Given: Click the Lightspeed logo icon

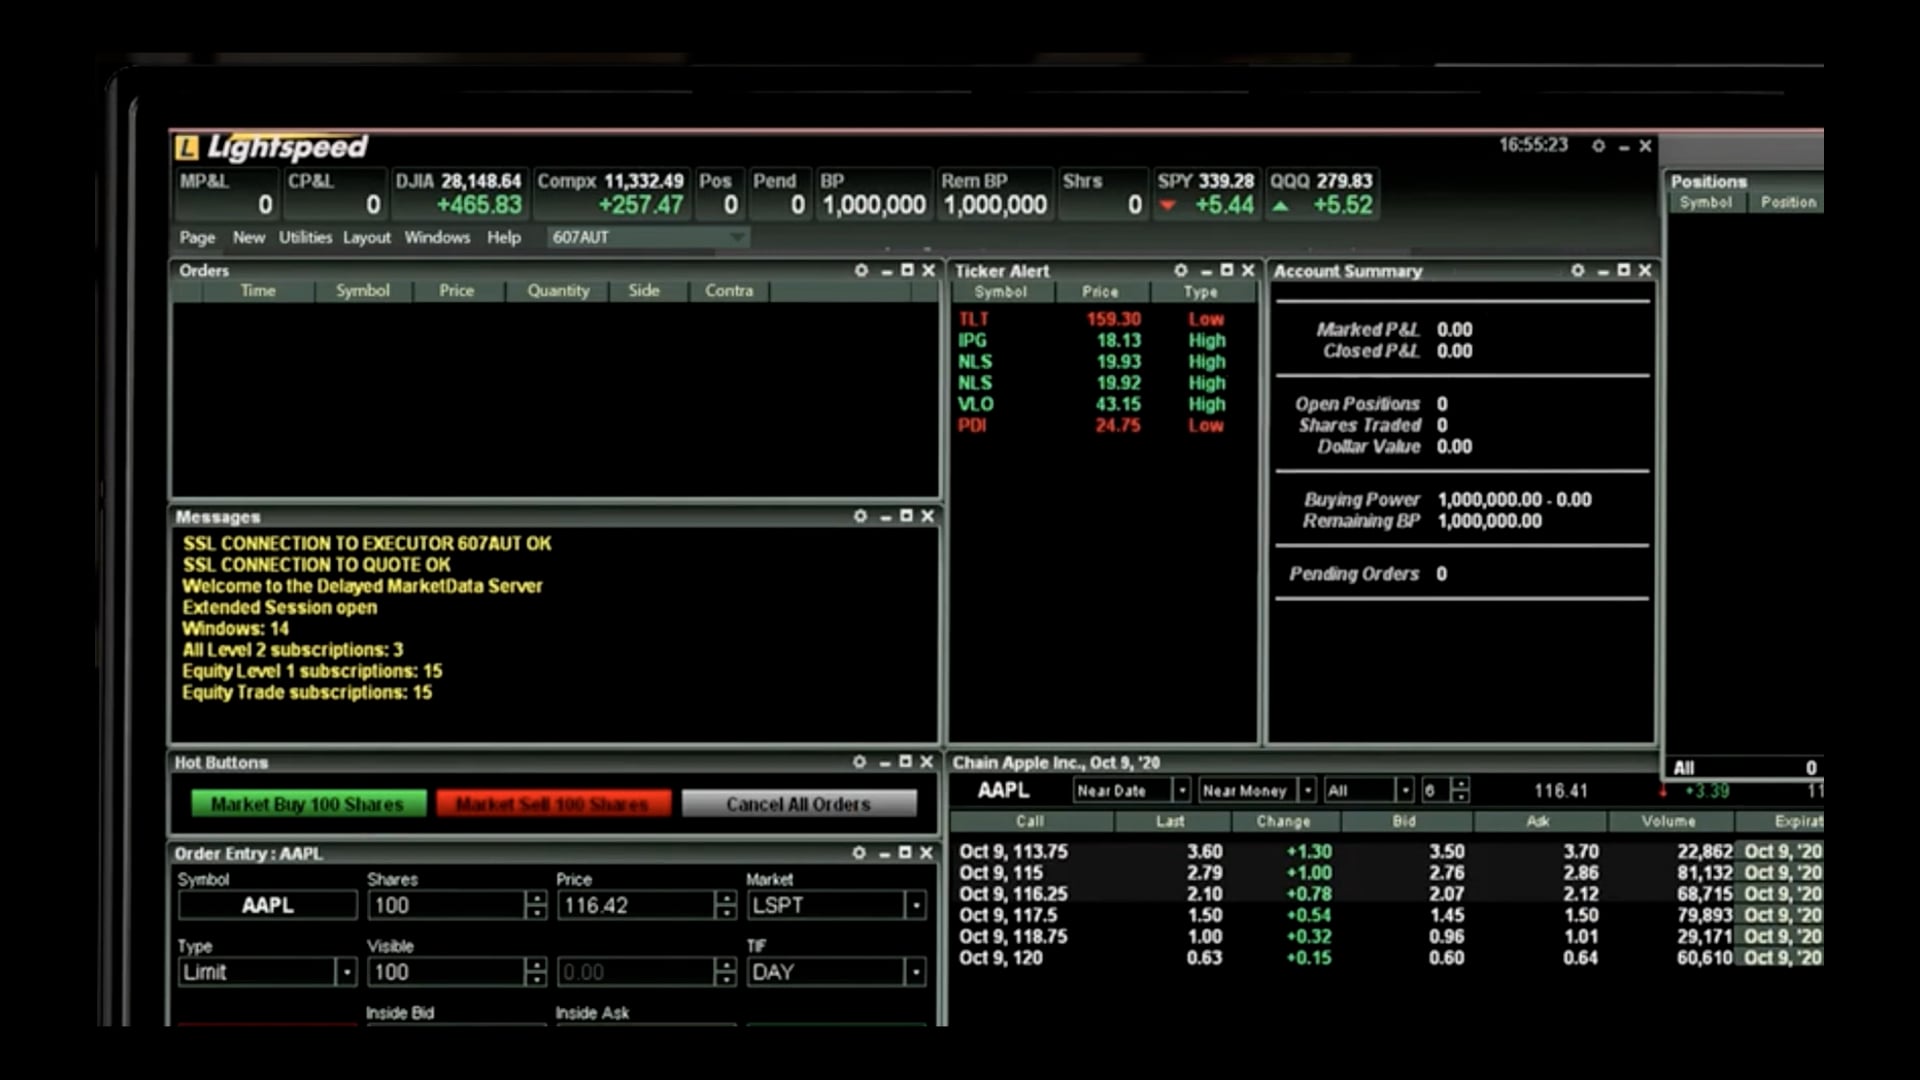Looking at the screenshot, I should (x=187, y=148).
